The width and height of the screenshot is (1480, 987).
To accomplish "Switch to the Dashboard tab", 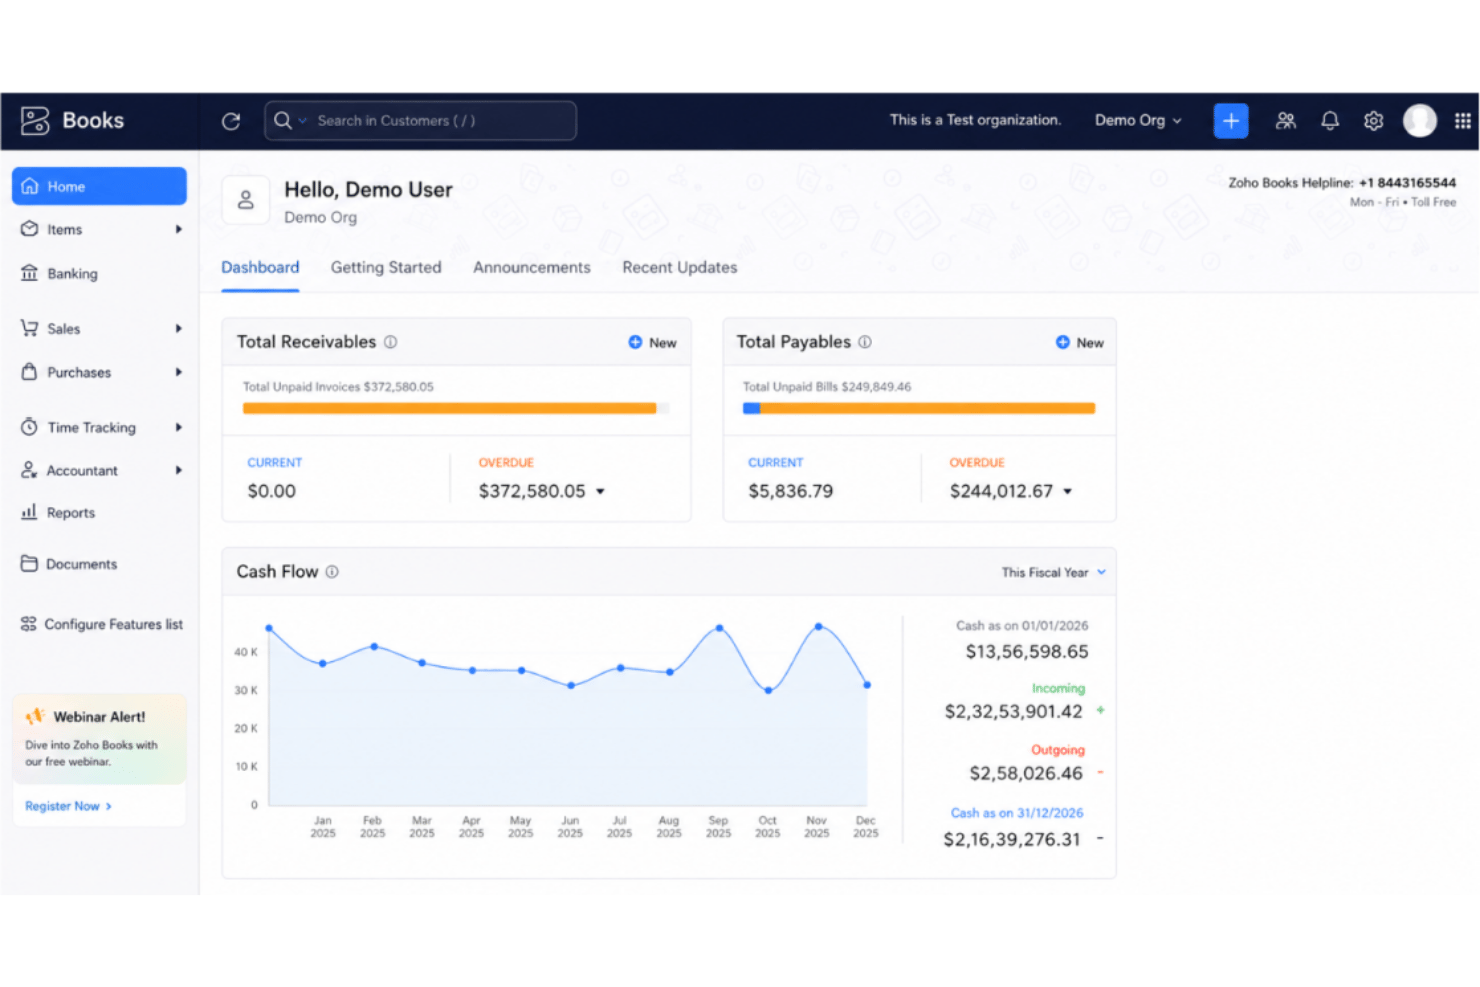I will (x=260, y=267).
